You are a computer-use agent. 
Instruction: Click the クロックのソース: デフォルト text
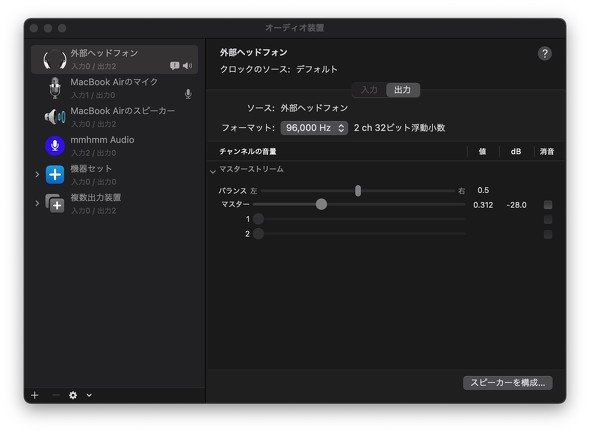click(279, 70)
